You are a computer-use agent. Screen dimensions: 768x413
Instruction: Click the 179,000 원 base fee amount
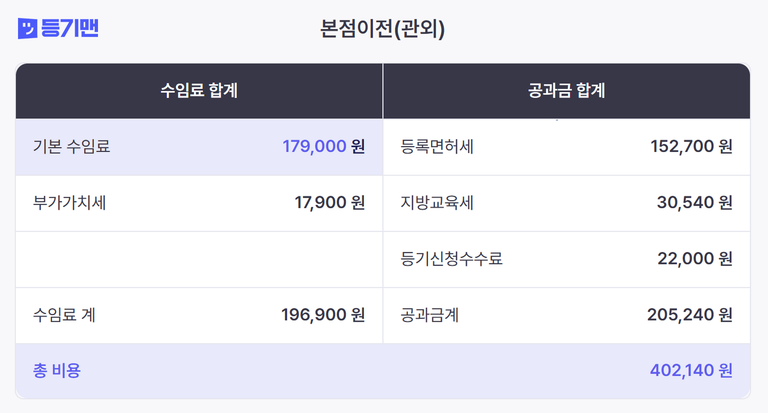coord(323,147)
